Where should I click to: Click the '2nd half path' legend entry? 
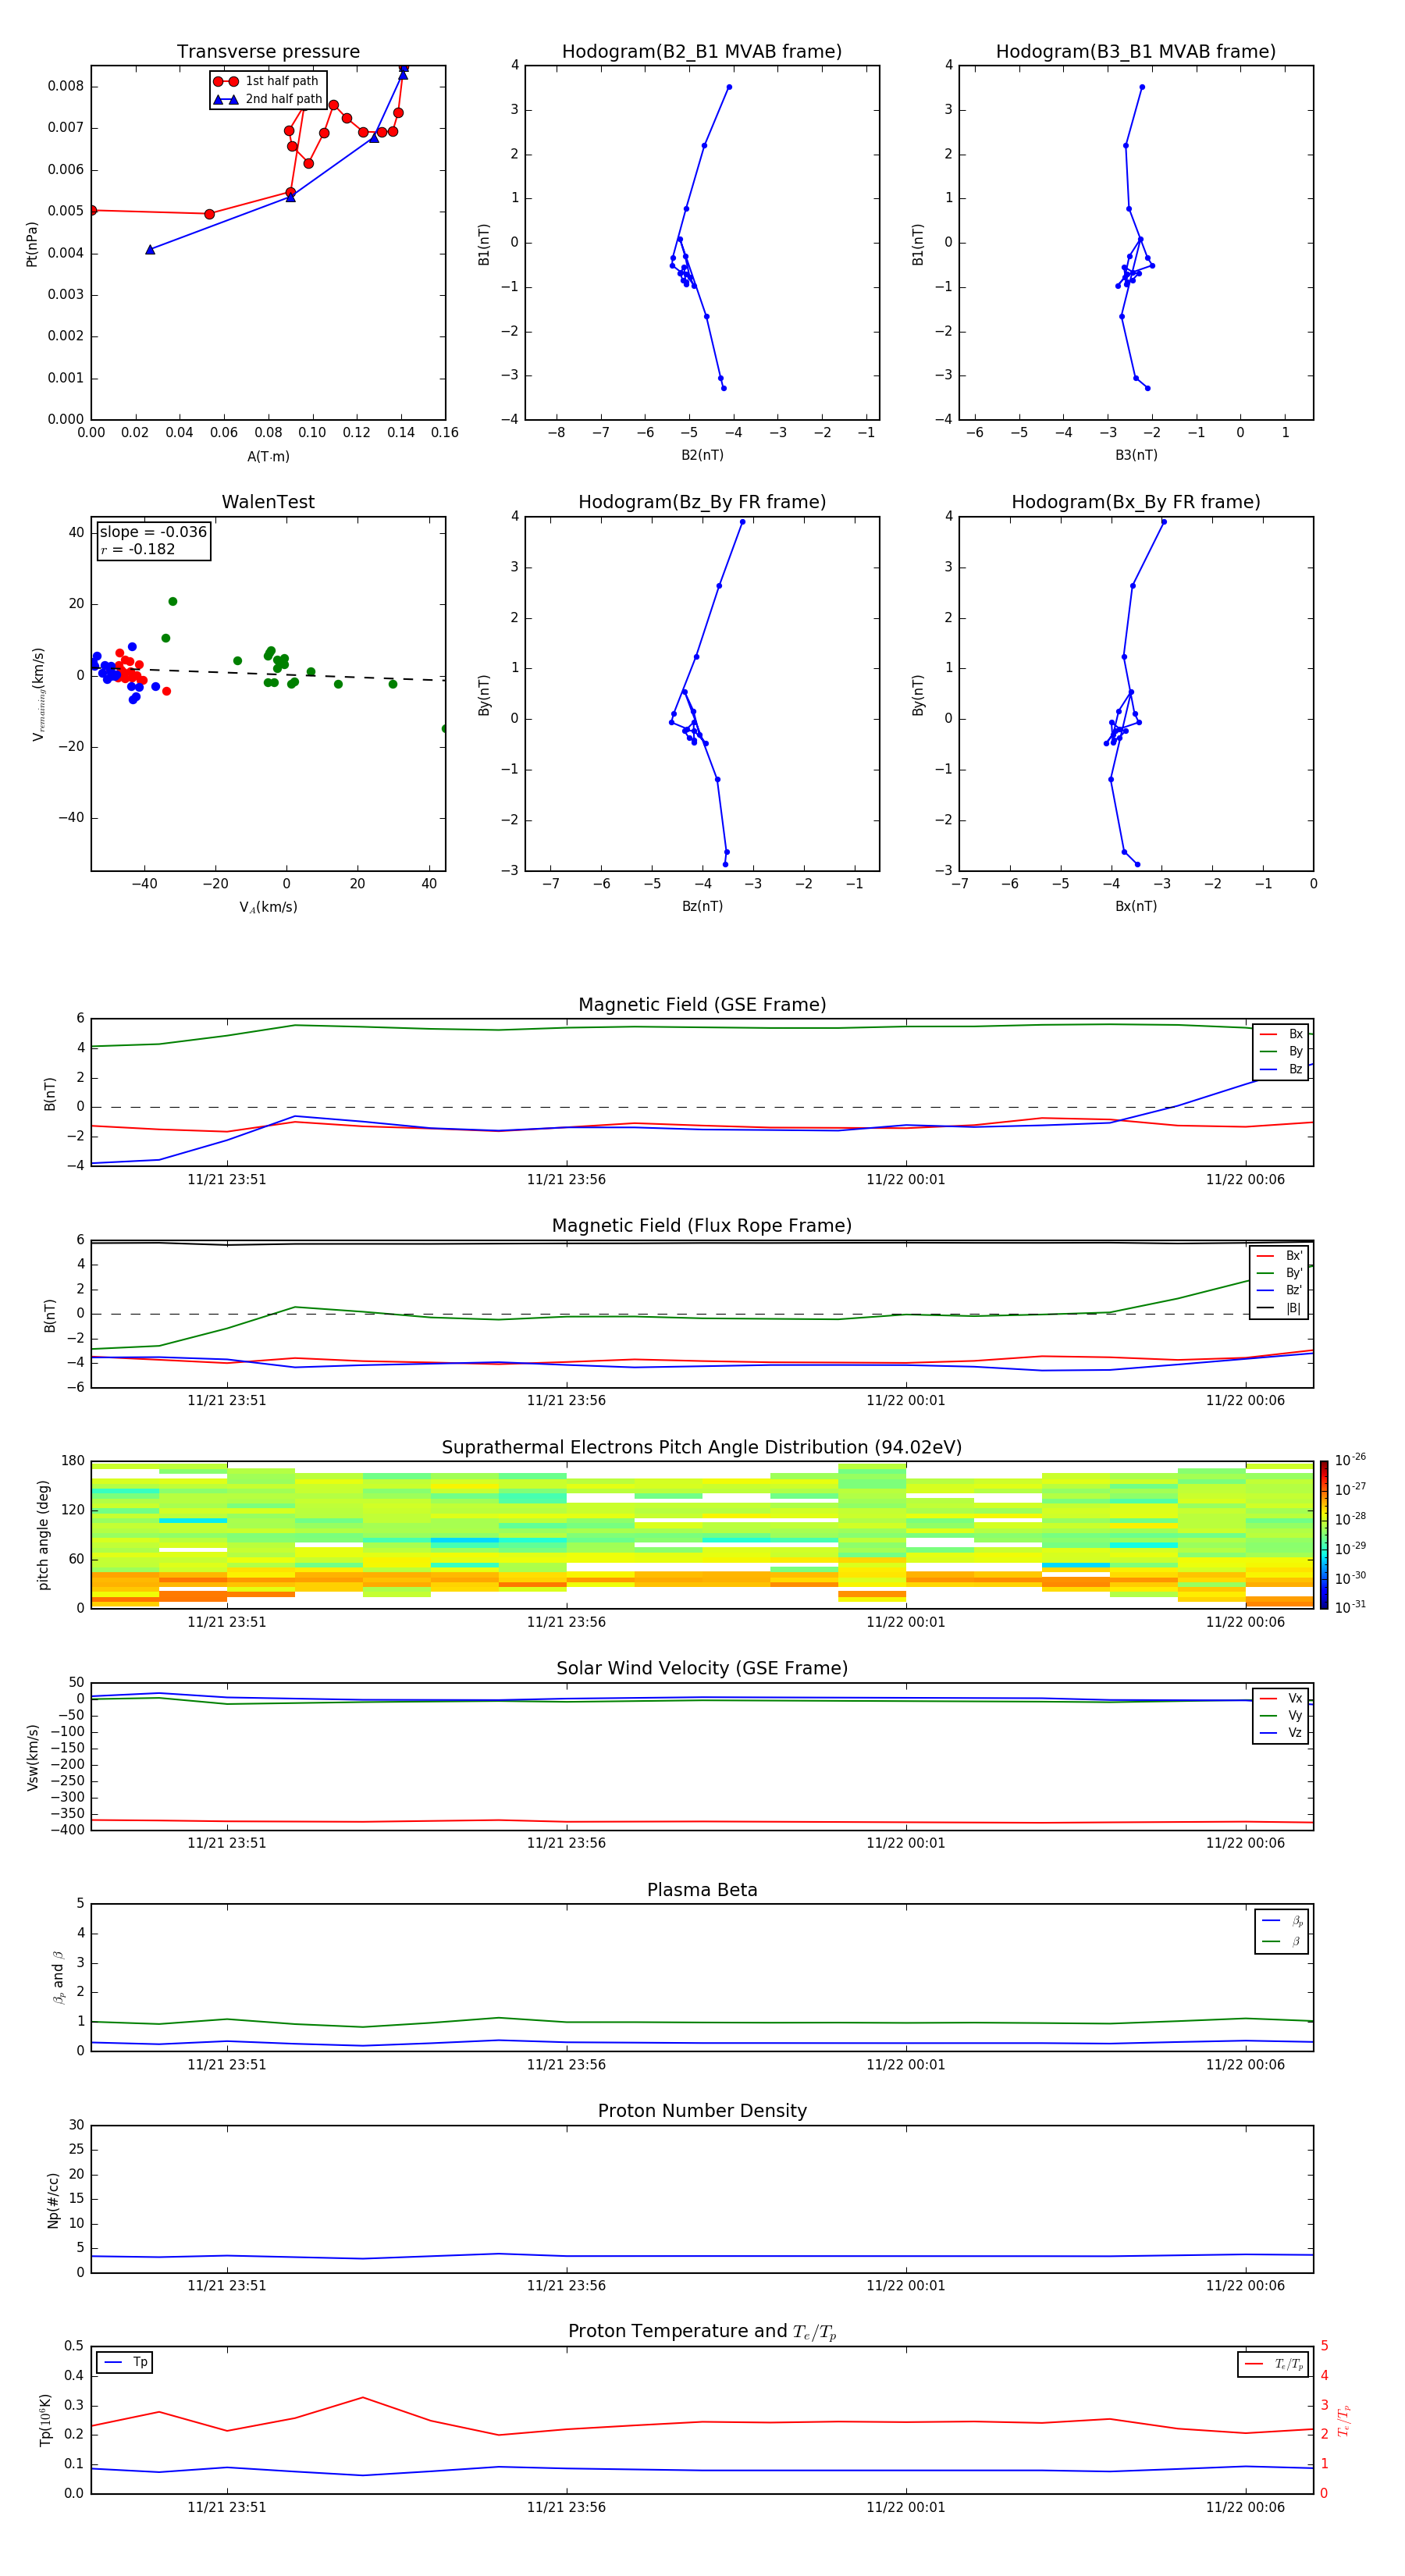[268, 99]
